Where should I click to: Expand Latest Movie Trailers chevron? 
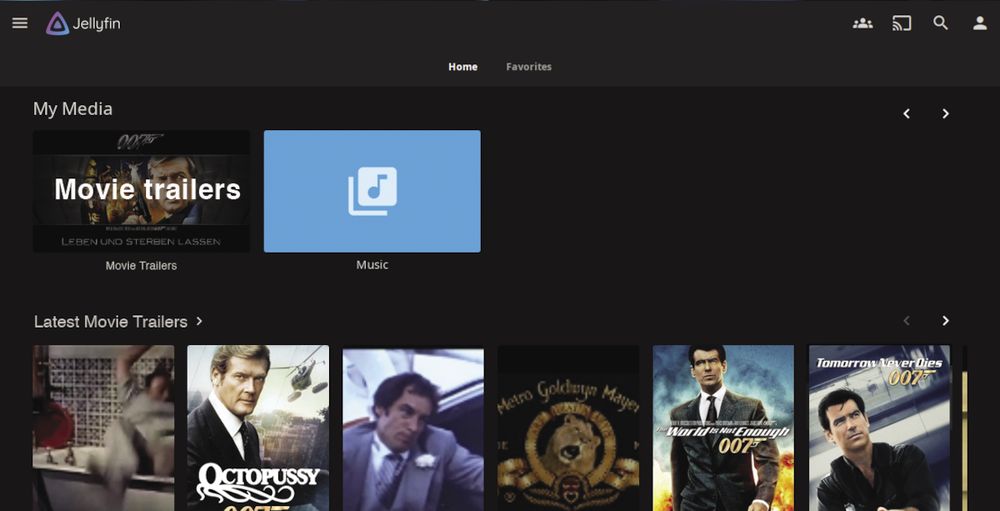[x=199, y=321]
